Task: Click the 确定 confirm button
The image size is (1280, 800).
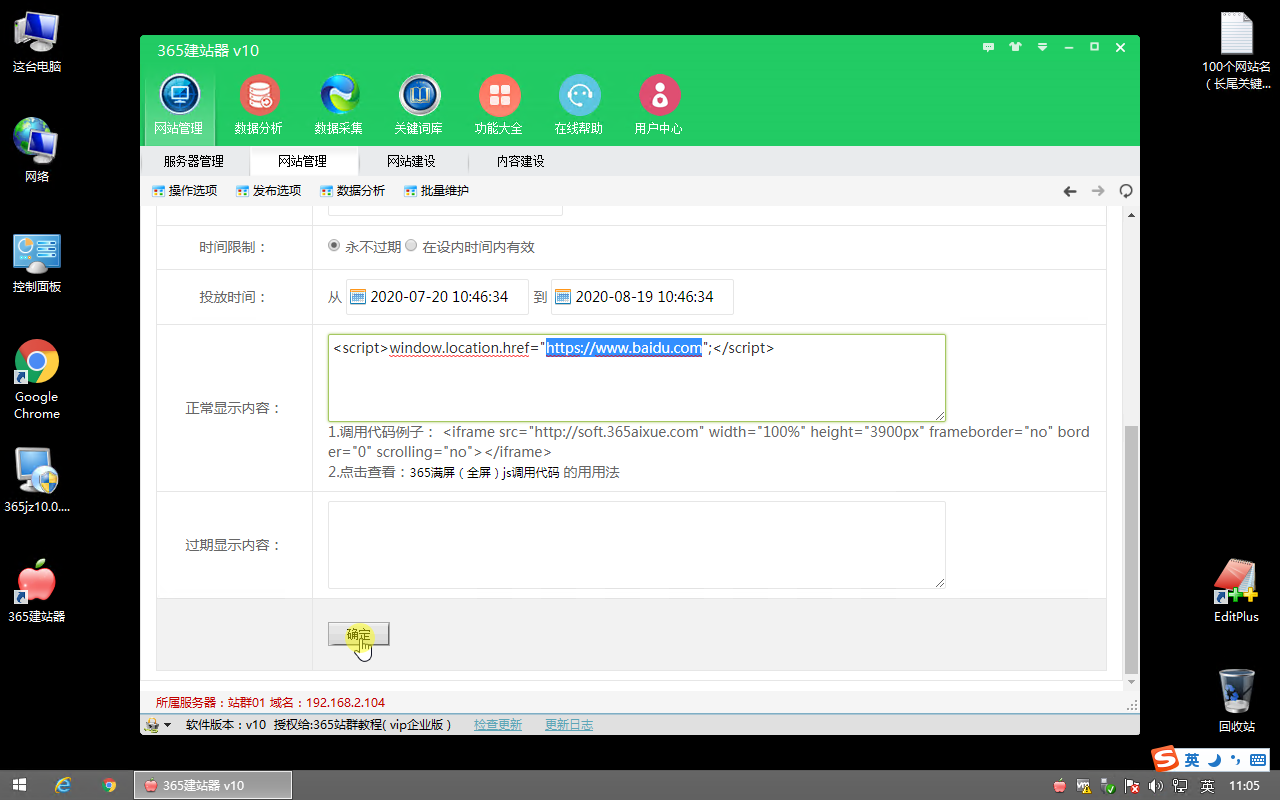Action: 359,634
